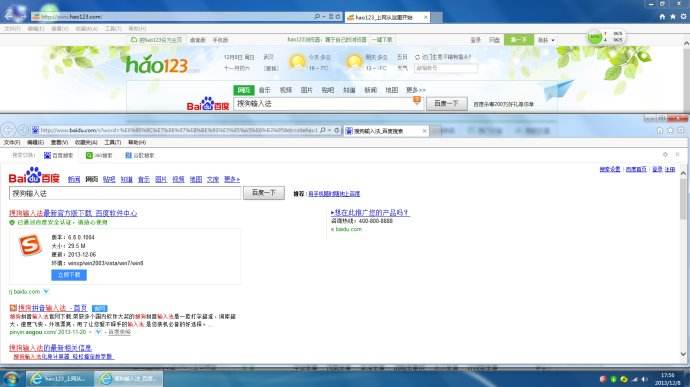This screenshot has height=387, width=690.
Task: Select the green 网页 search tab on hao123
Action: 243,90
